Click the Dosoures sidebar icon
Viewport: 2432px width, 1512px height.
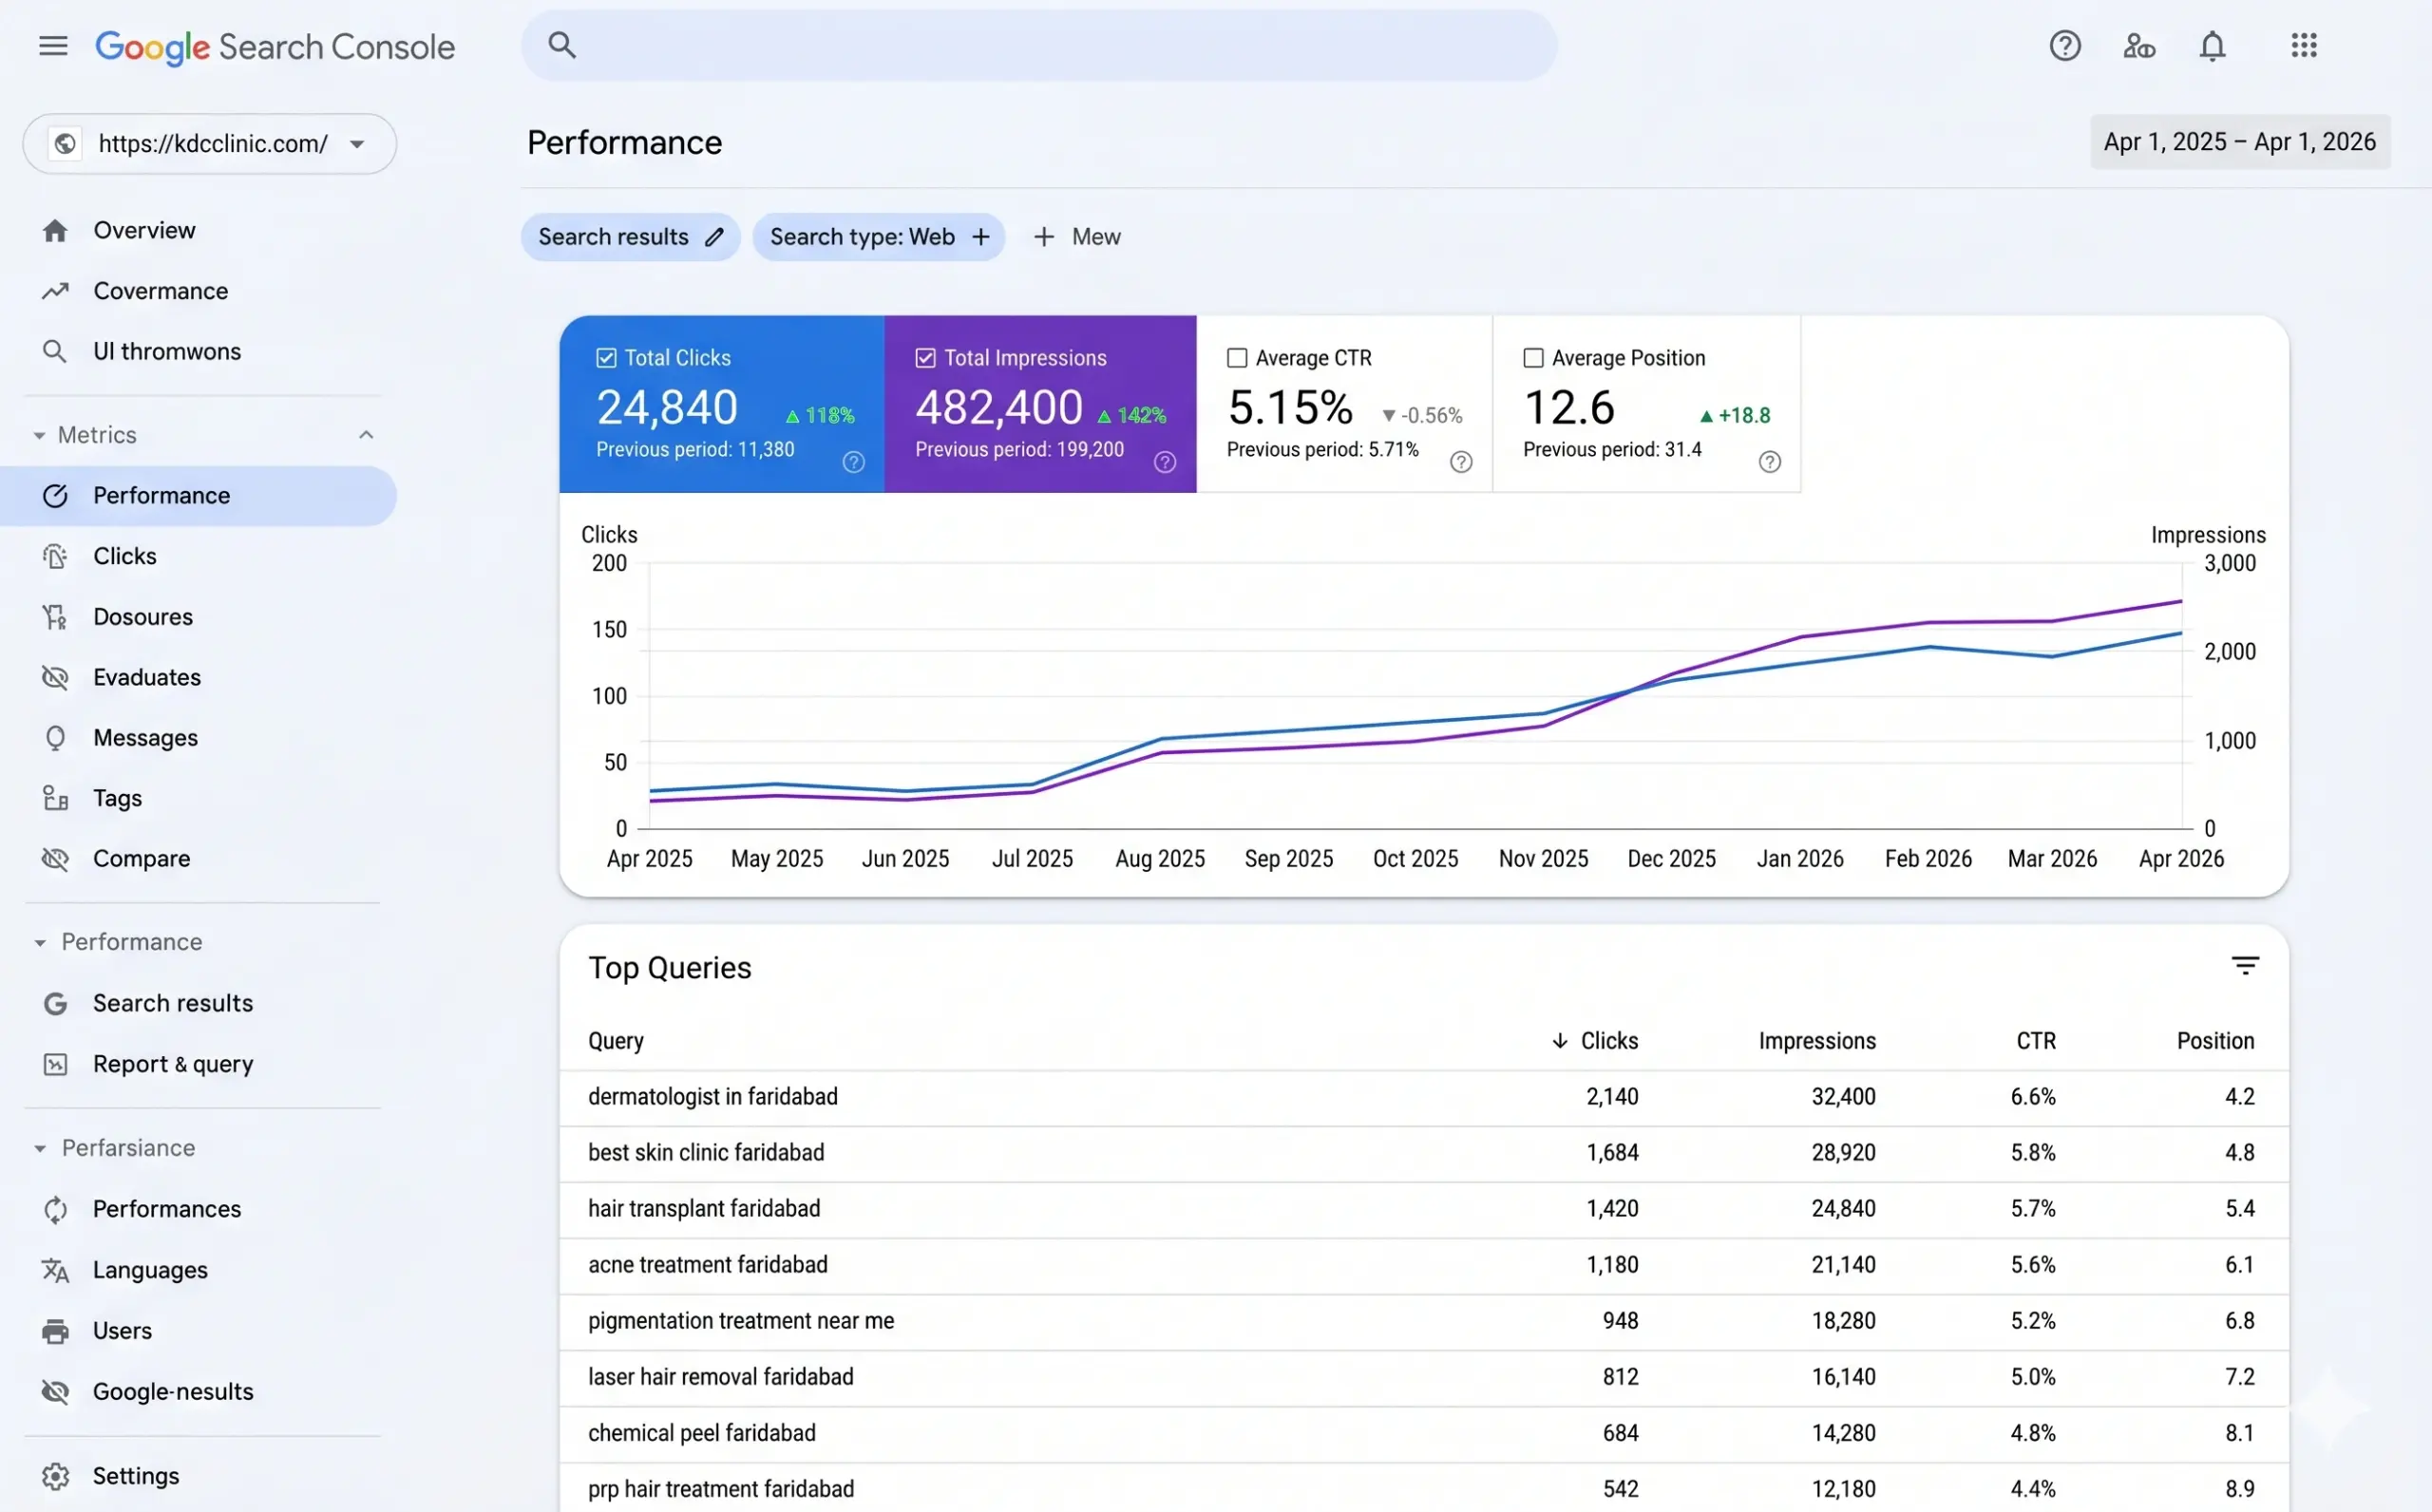coord(55,617)
